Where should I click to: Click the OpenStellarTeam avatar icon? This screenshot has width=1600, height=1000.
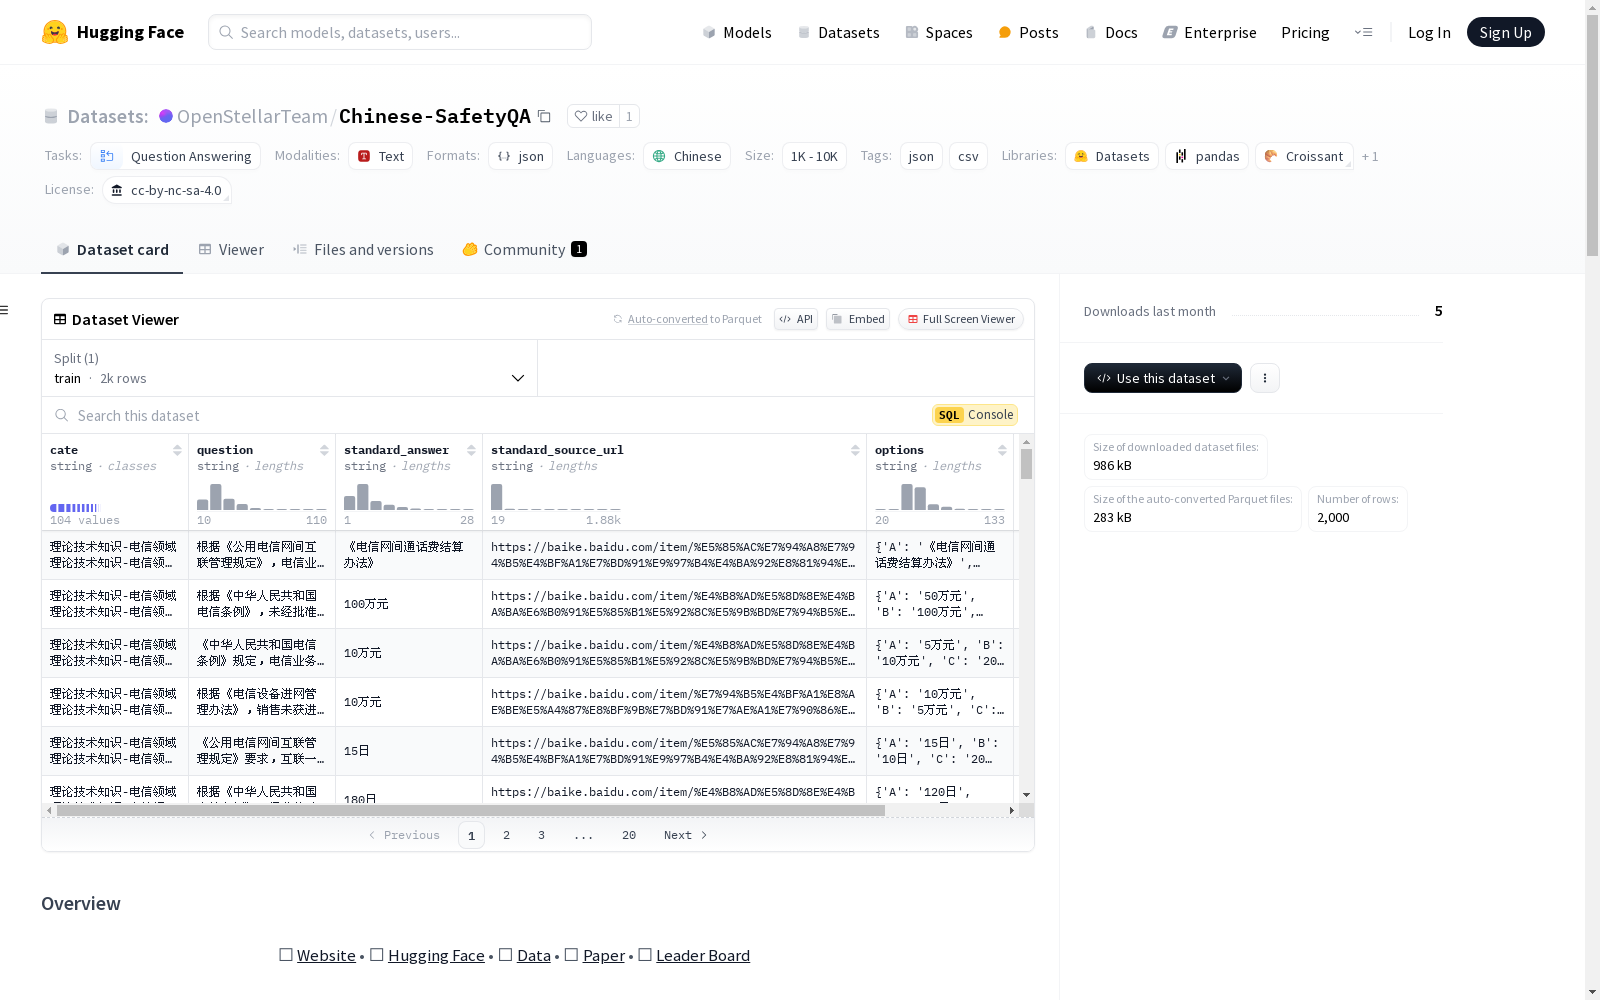click(x=166, y=116)
